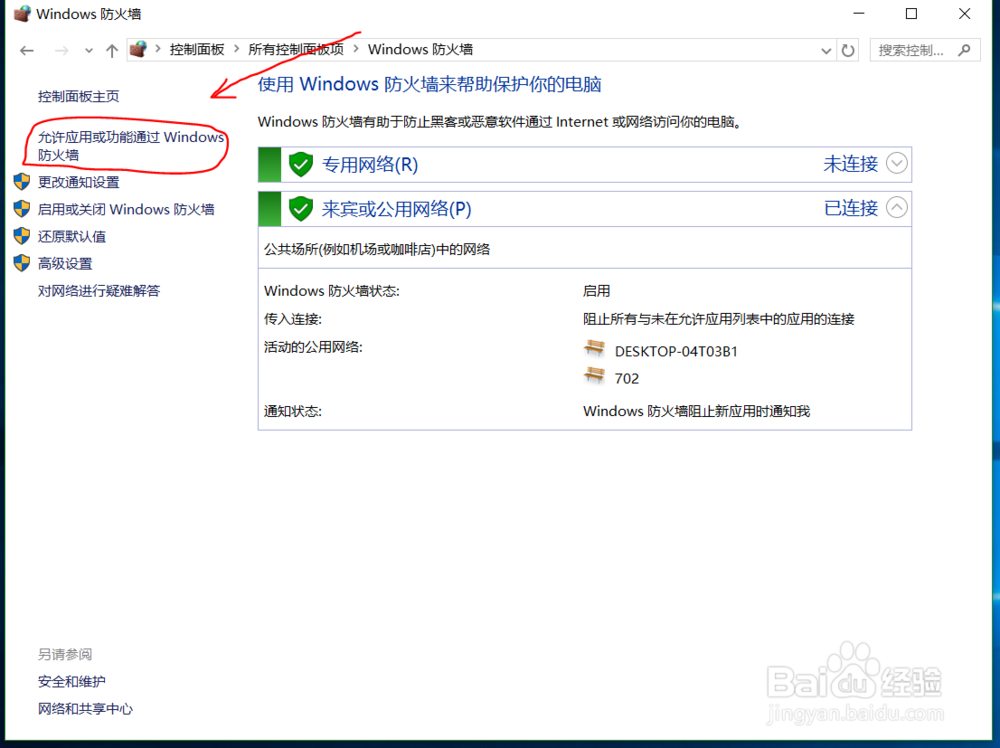
Task: Click the forward navigation arrow
Action: [x=61, y=50]
